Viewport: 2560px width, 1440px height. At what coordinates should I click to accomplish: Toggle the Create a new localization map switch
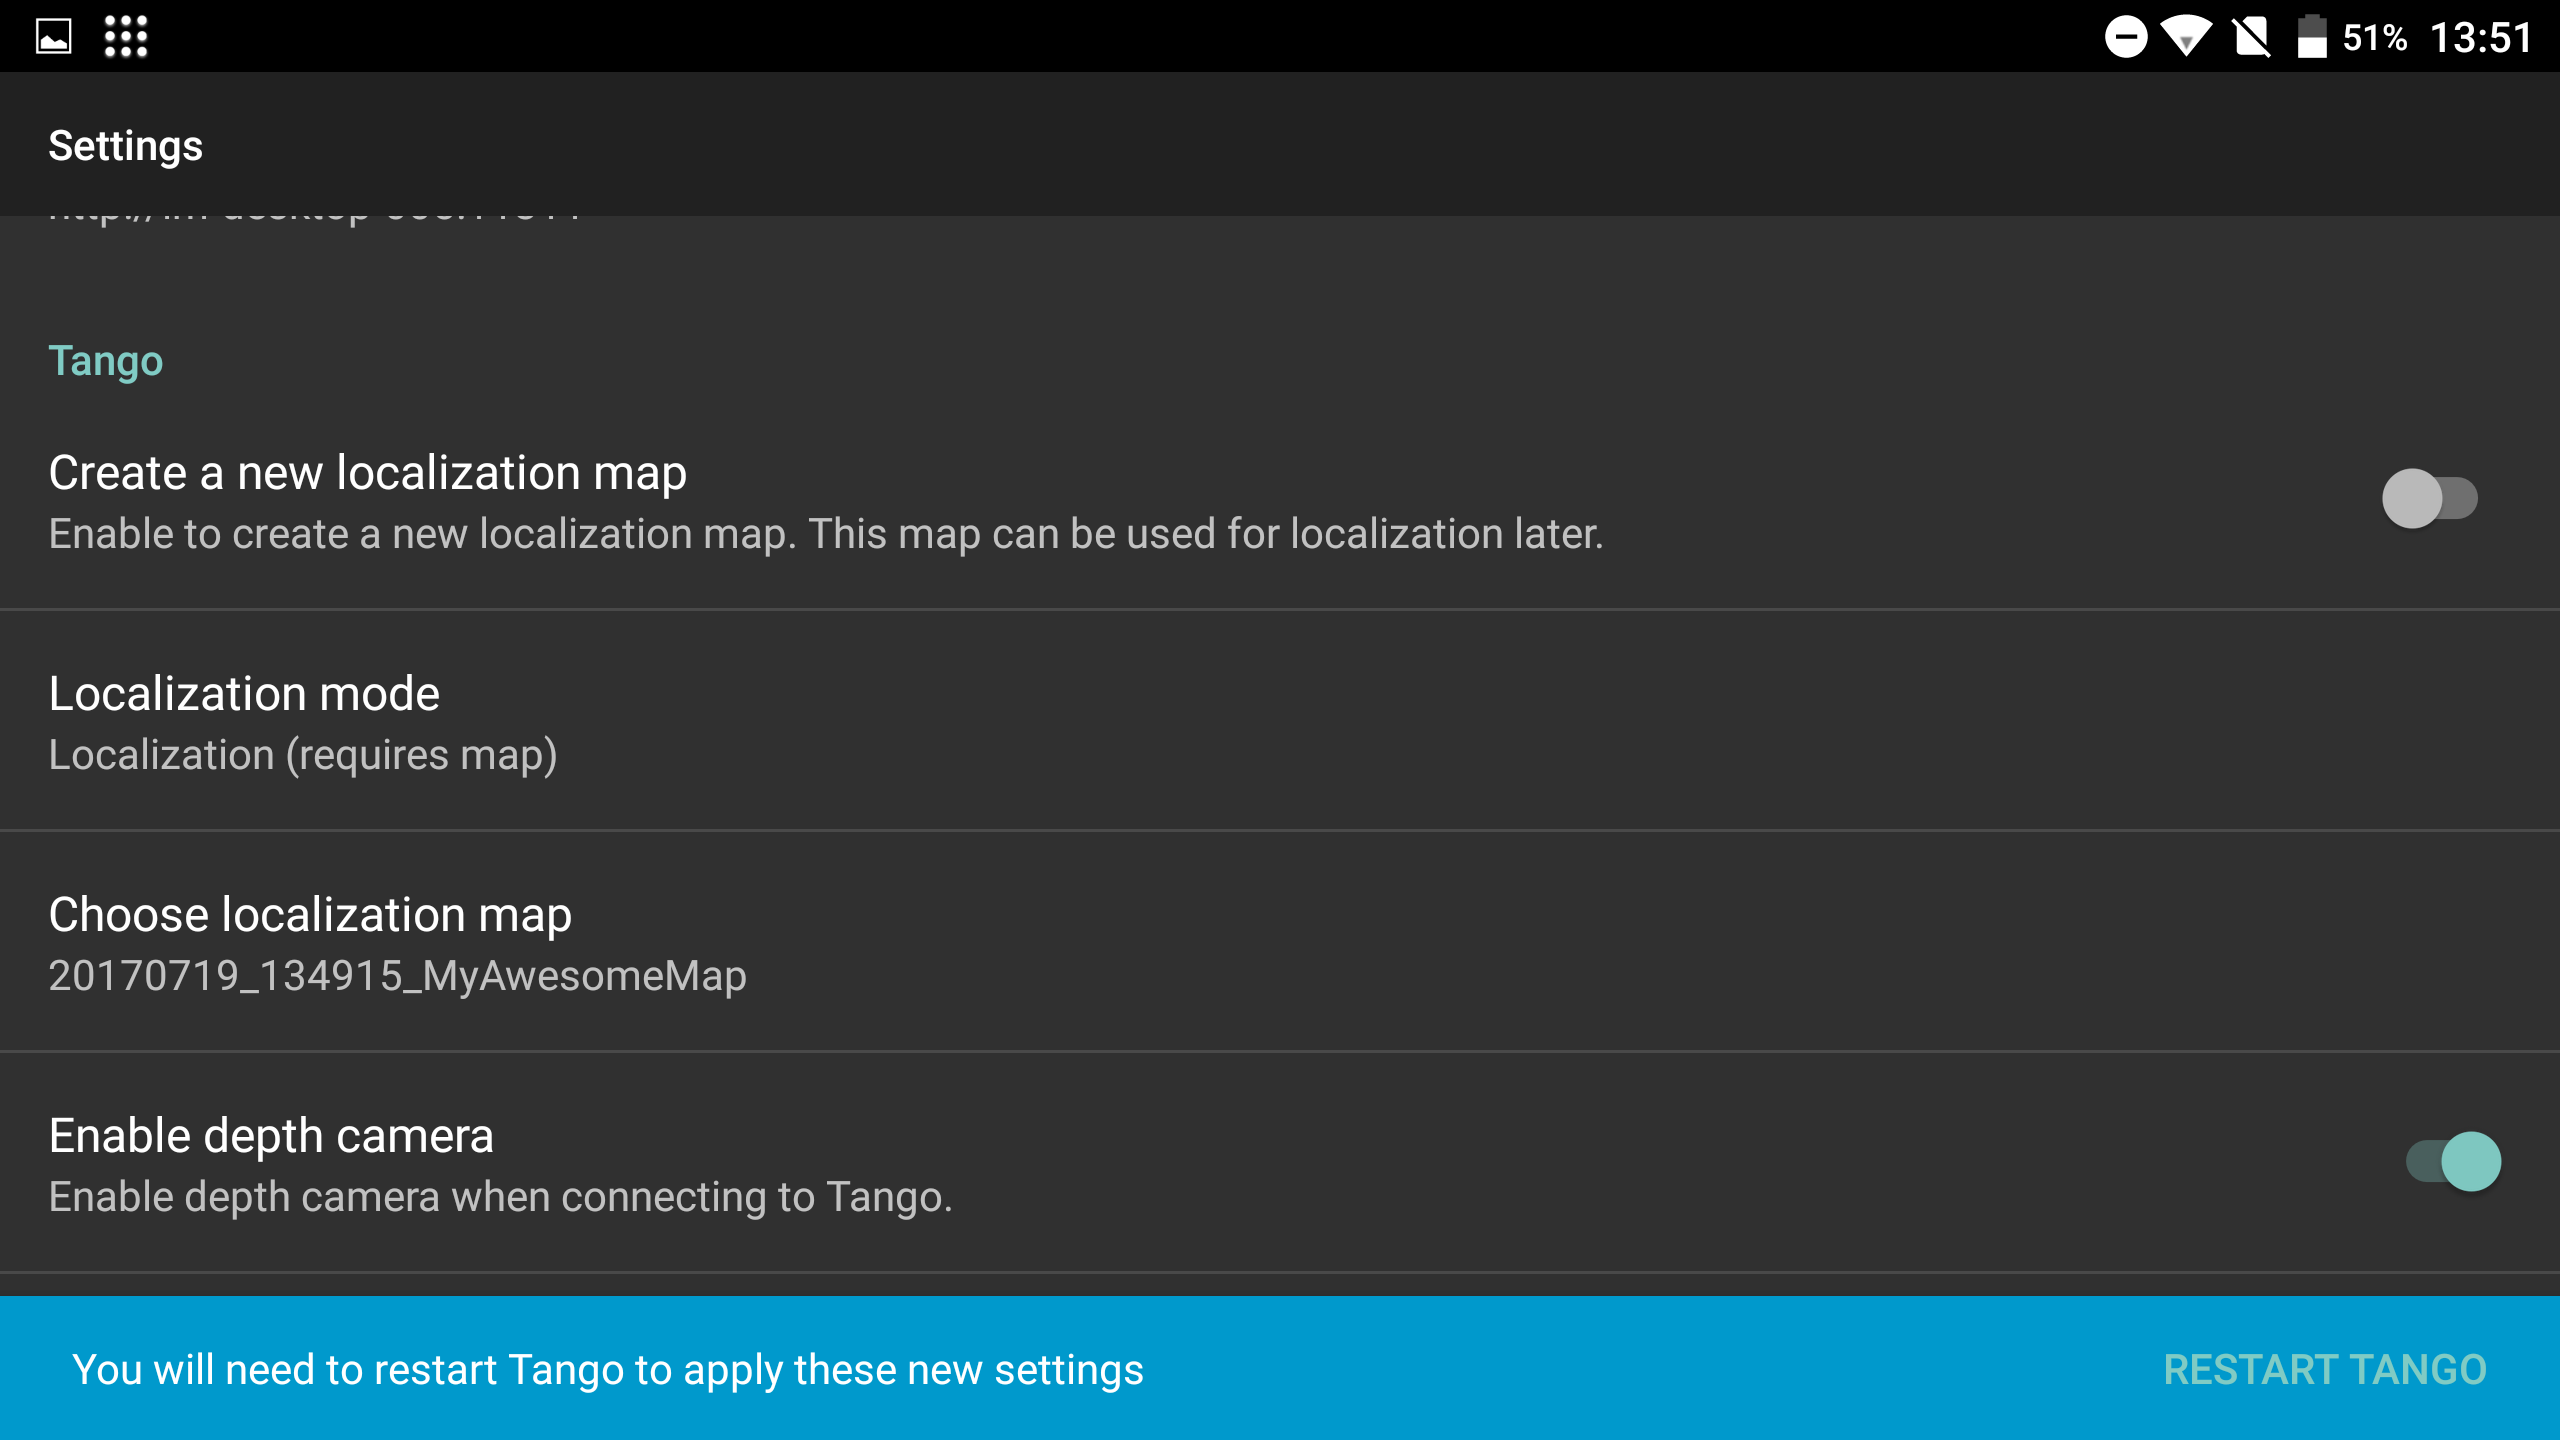(x=2429, y=498)
